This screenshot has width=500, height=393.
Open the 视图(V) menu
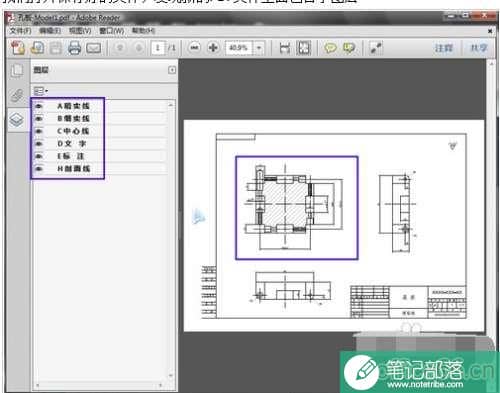[x=80, y=31]
